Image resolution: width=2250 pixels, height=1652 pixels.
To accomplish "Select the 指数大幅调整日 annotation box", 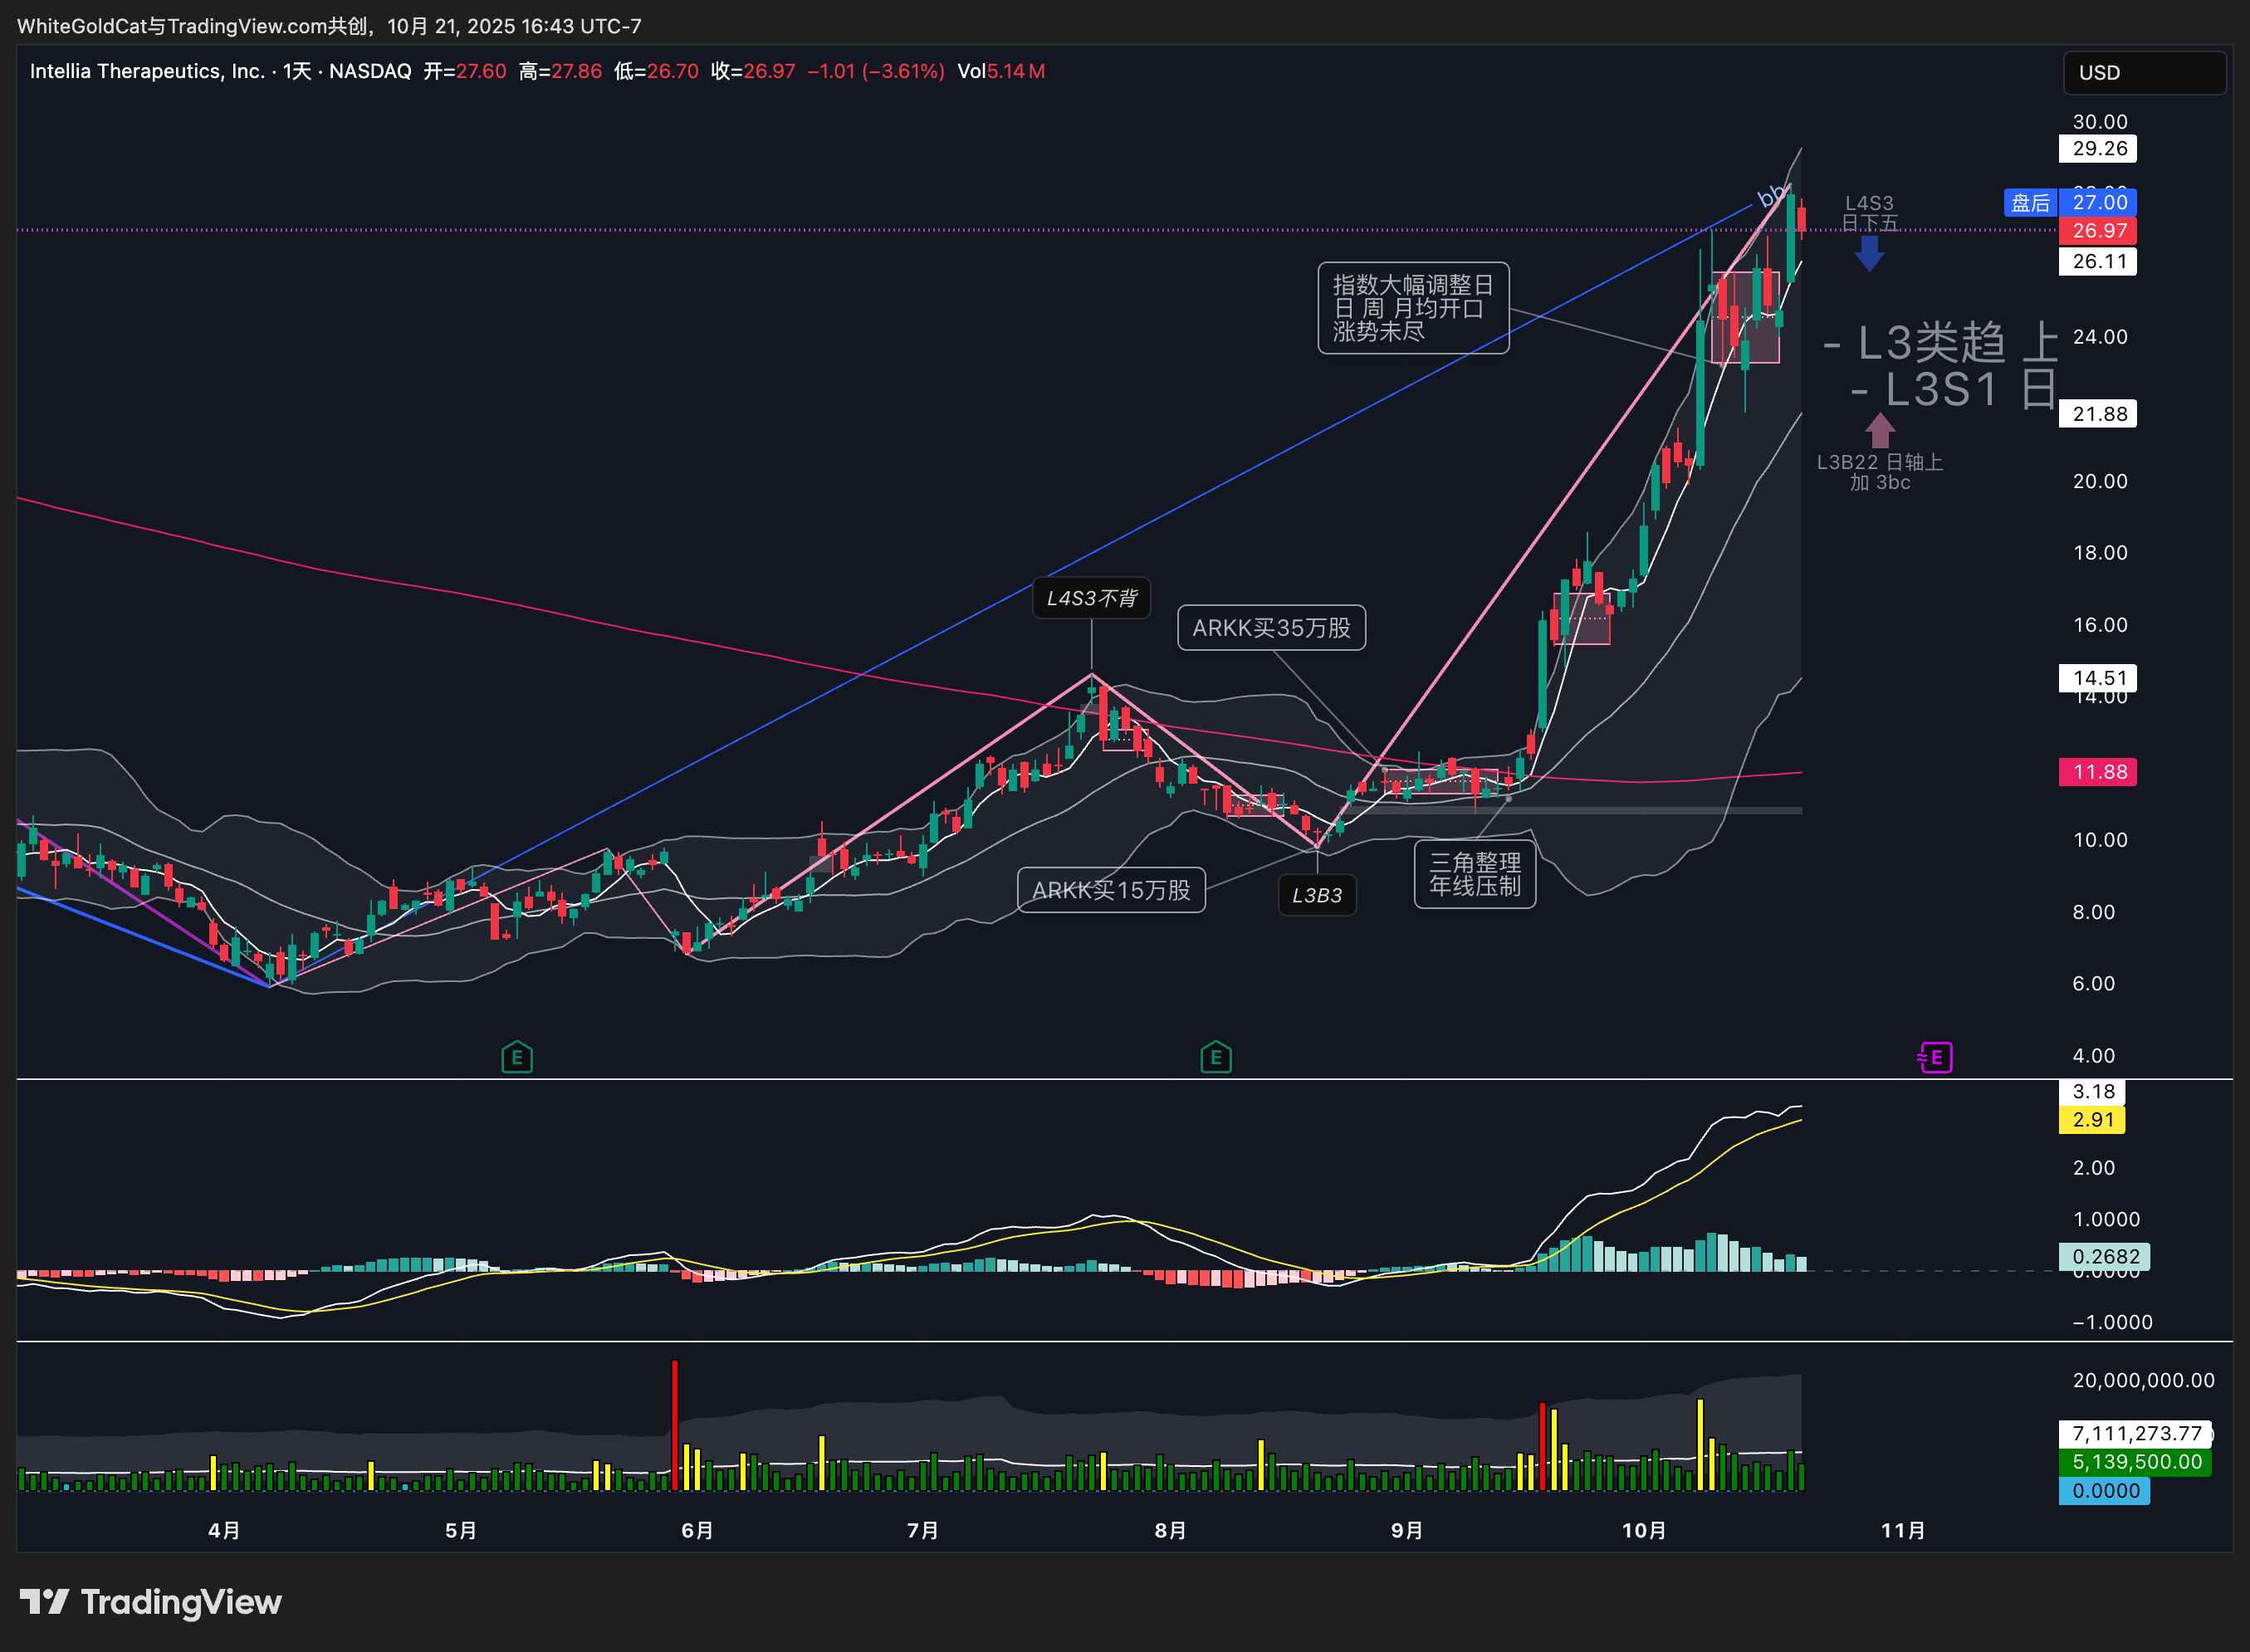I will pyautogui.click(x=1413, y=308).
